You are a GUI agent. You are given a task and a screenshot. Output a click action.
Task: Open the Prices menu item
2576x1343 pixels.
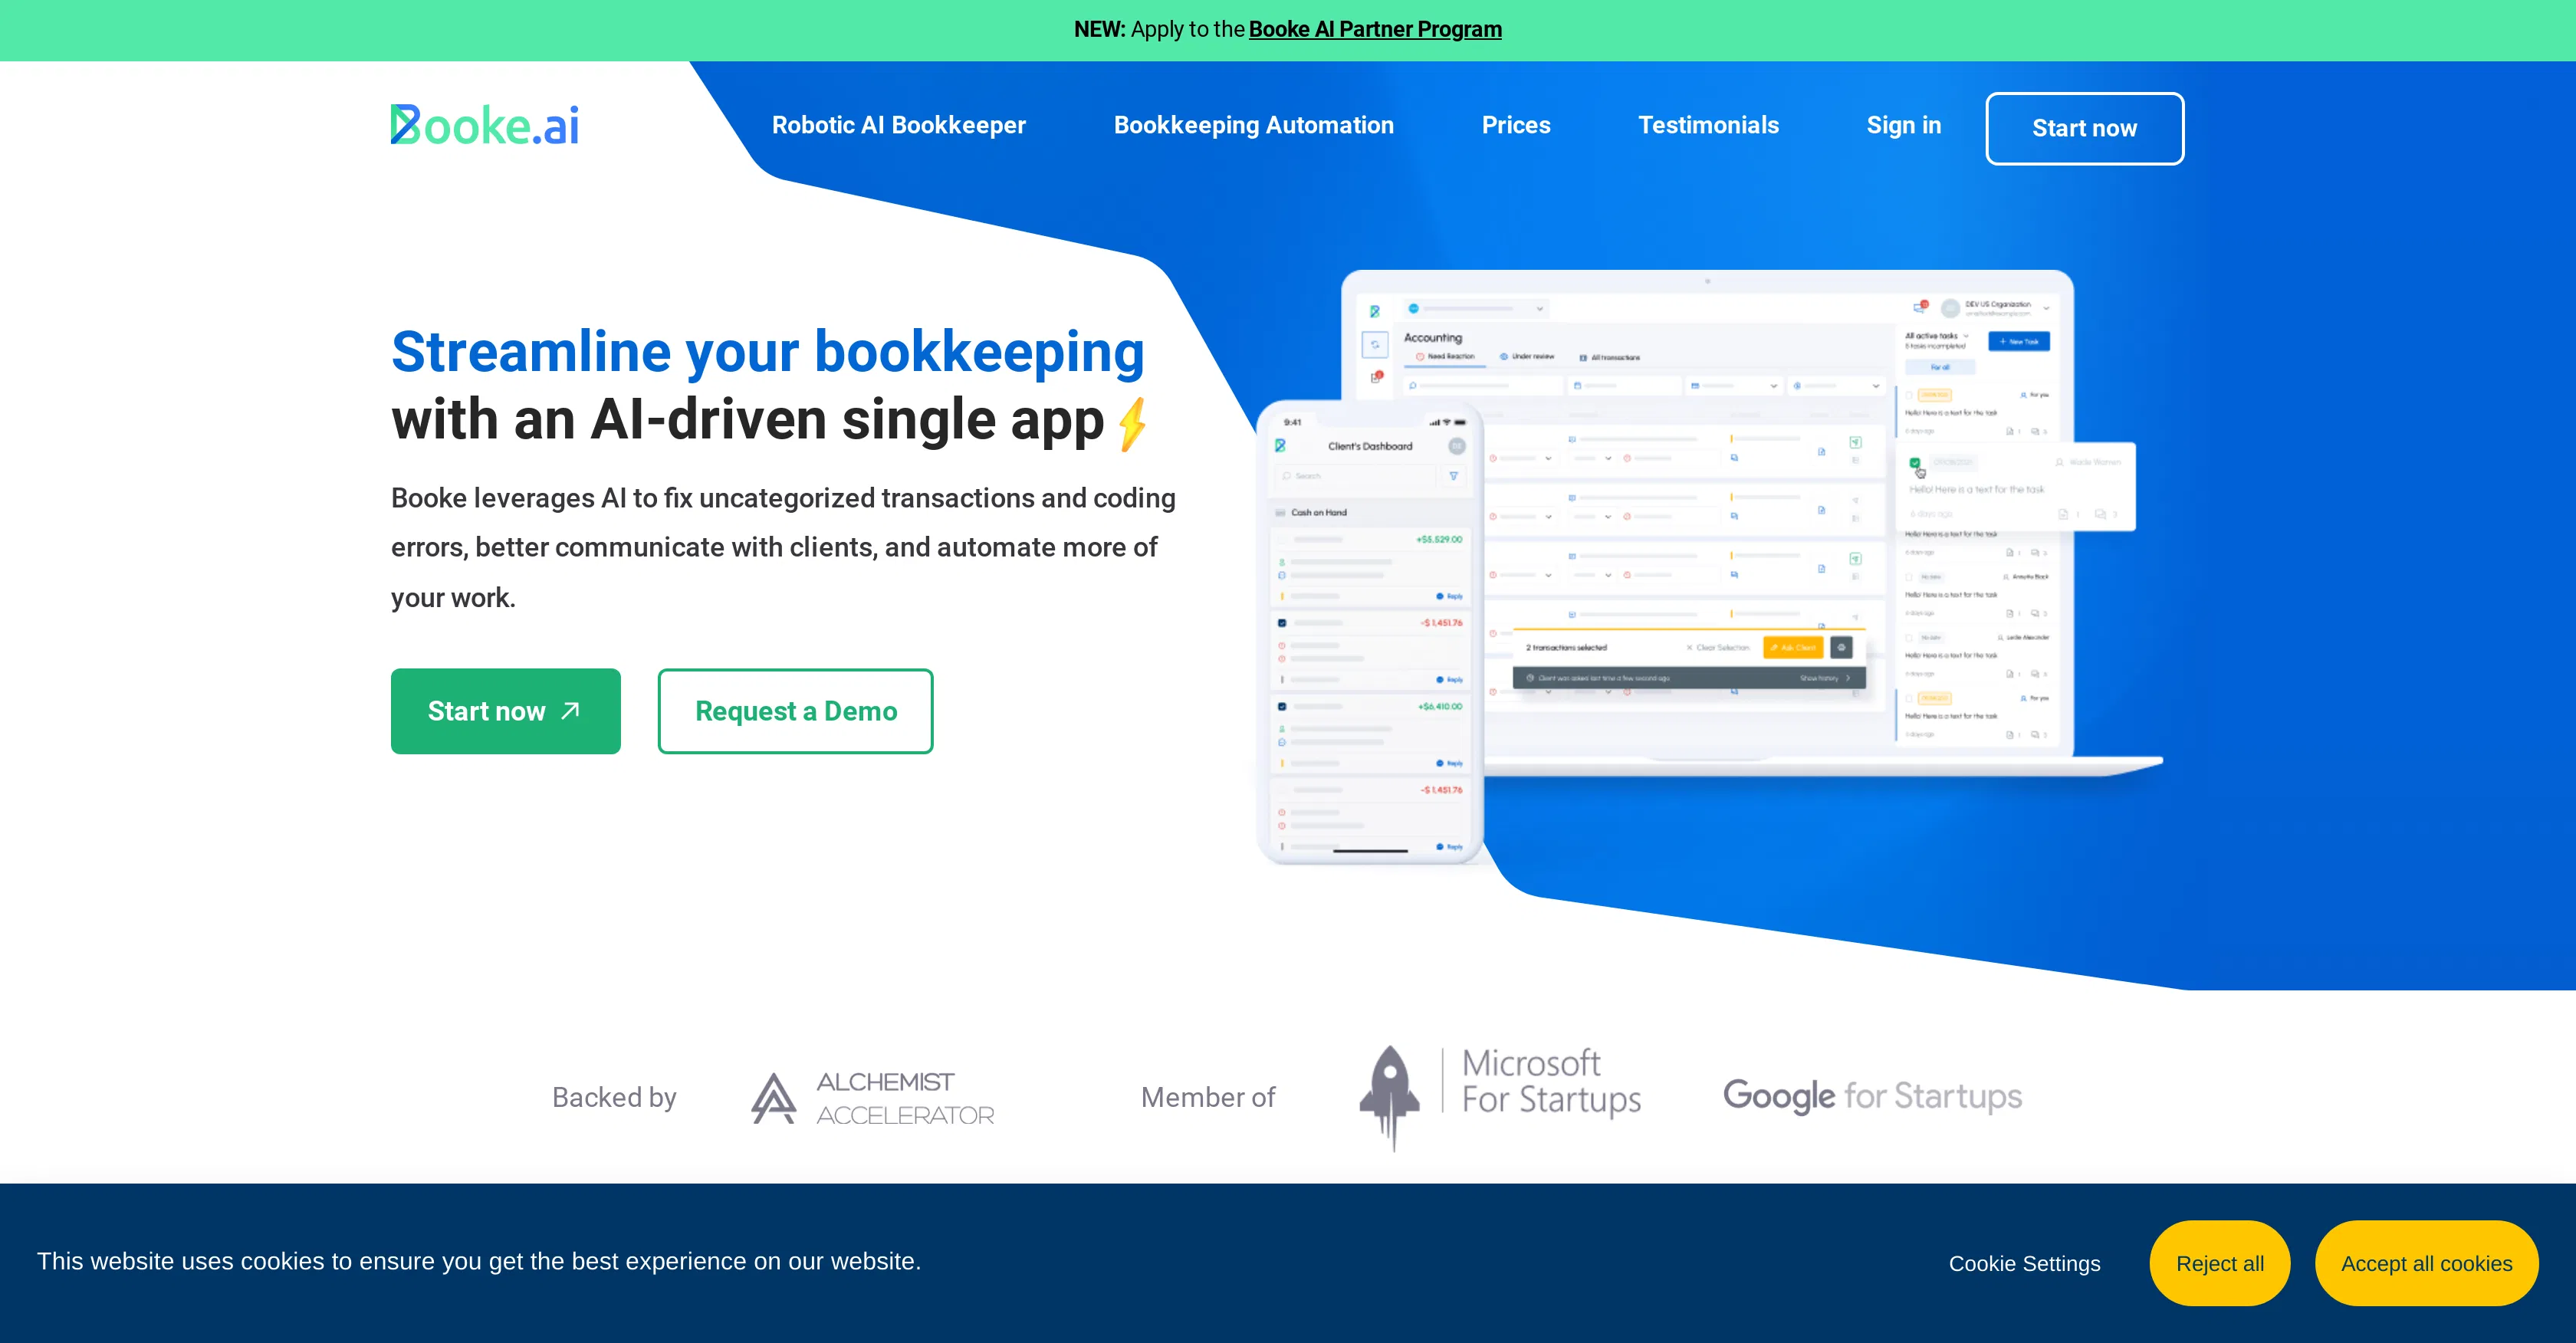(x=1516, y=125)
